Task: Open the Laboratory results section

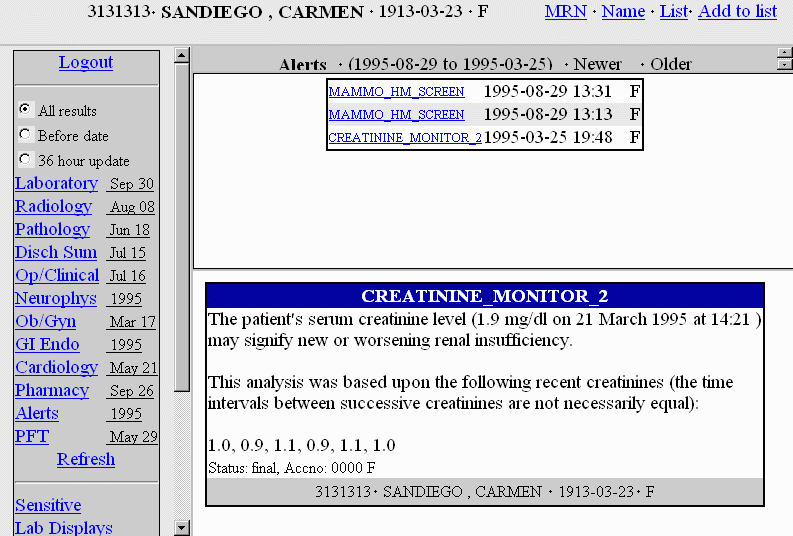Action: point(56,183)
